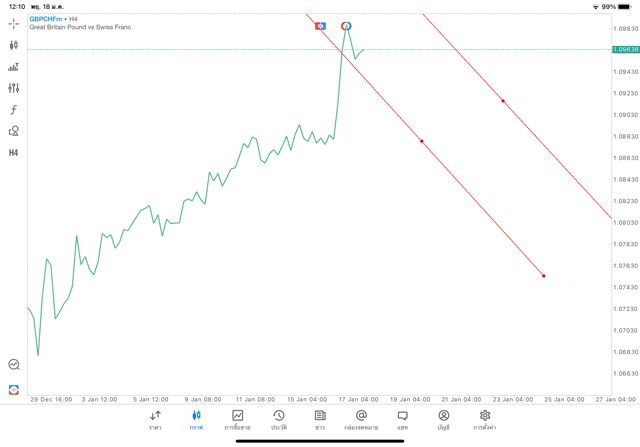
Task: Open the H4 timeframe selector in sidebar
Action: [13, 152]
